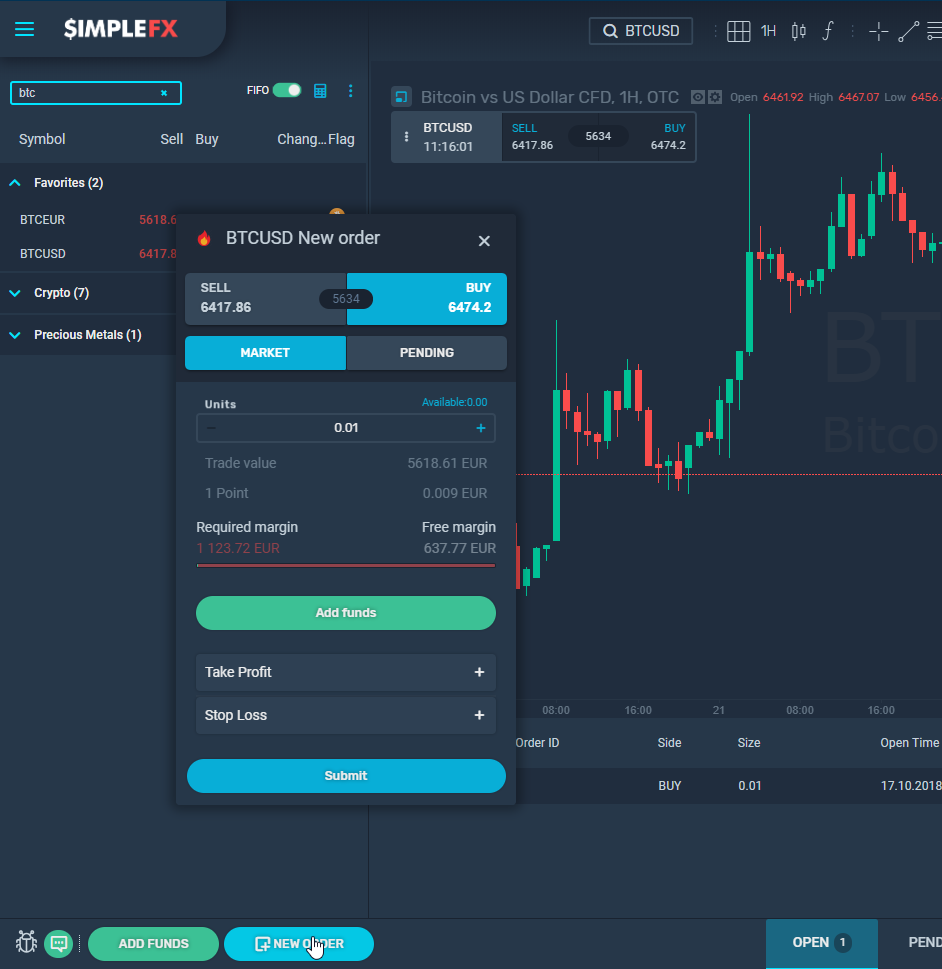Expand the Crypto (7) group
The image size is (942, 969).
tap(15, 293)
